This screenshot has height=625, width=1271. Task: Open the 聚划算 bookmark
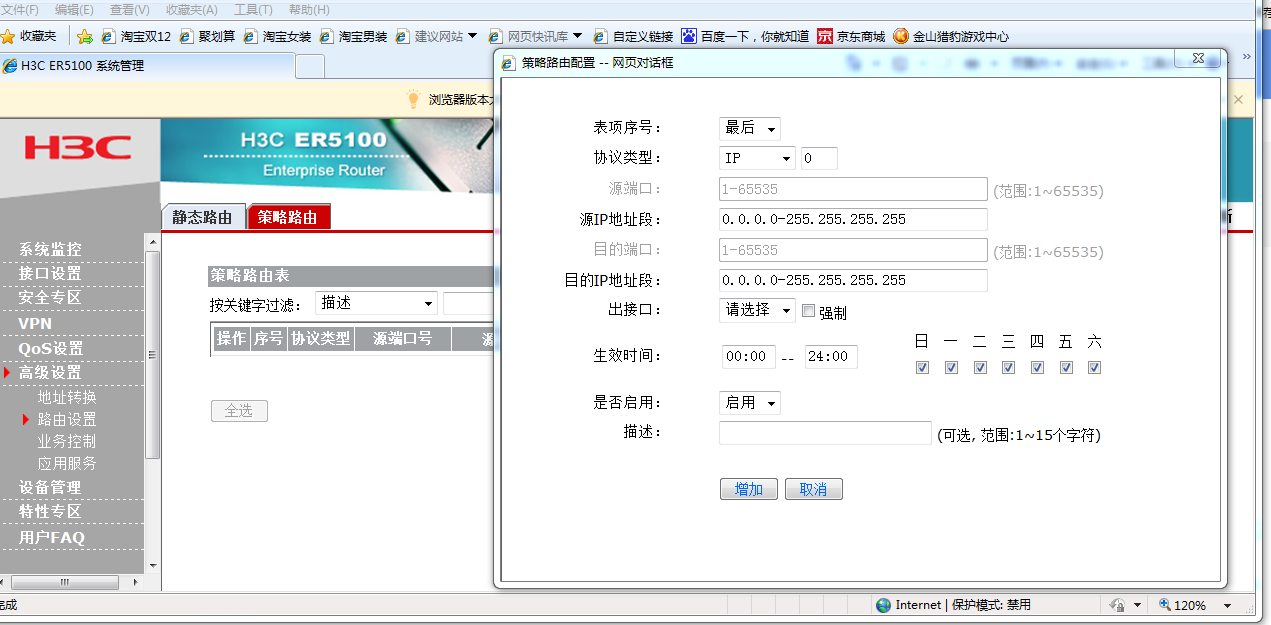pos(207,36)
